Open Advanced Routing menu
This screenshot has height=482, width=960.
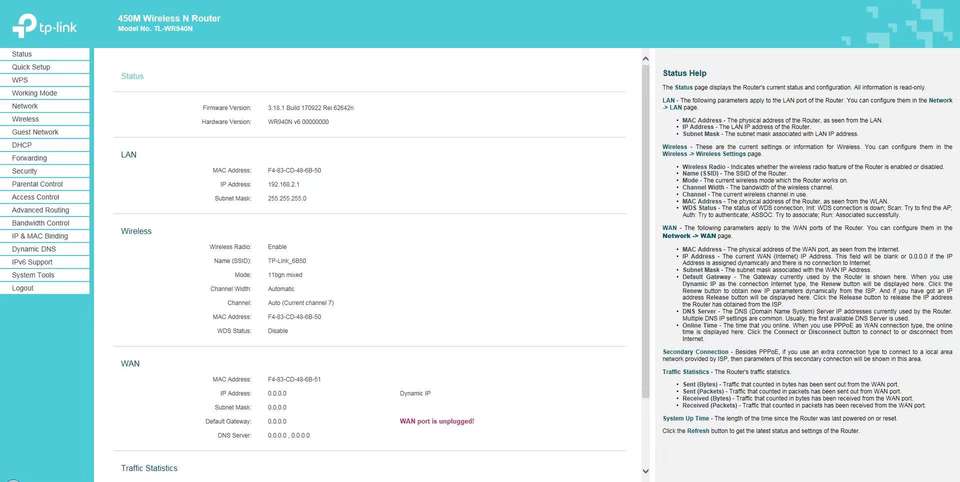(x=45, y=210)
